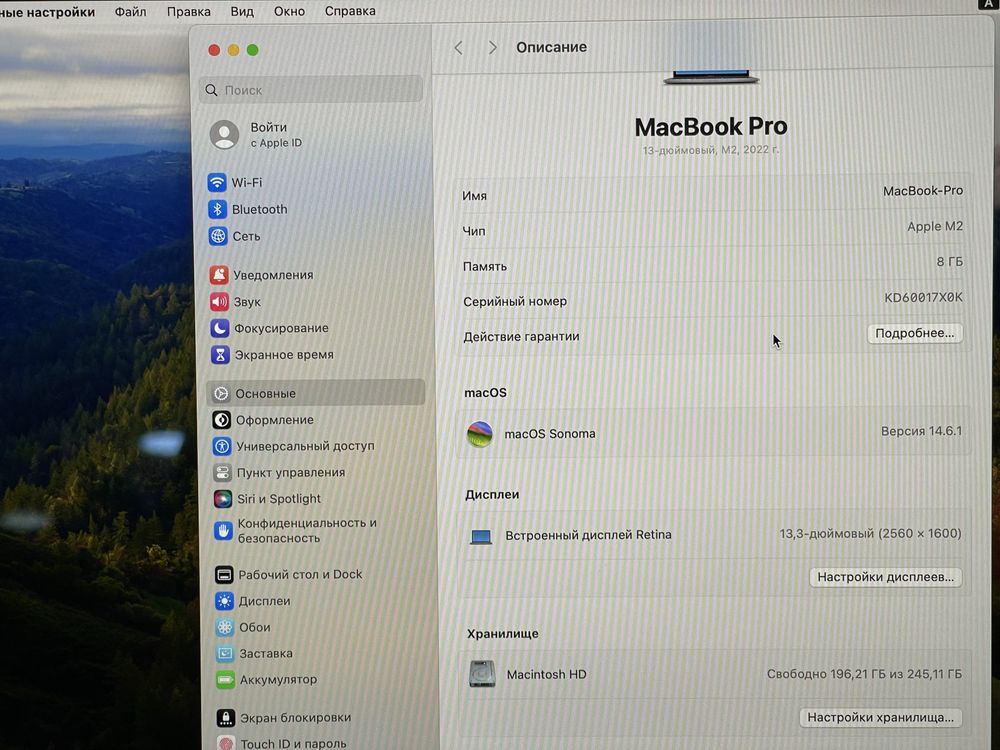Click the green zoom window button
This screenshot has width=1000, height=750.
[x=253, y=50]
